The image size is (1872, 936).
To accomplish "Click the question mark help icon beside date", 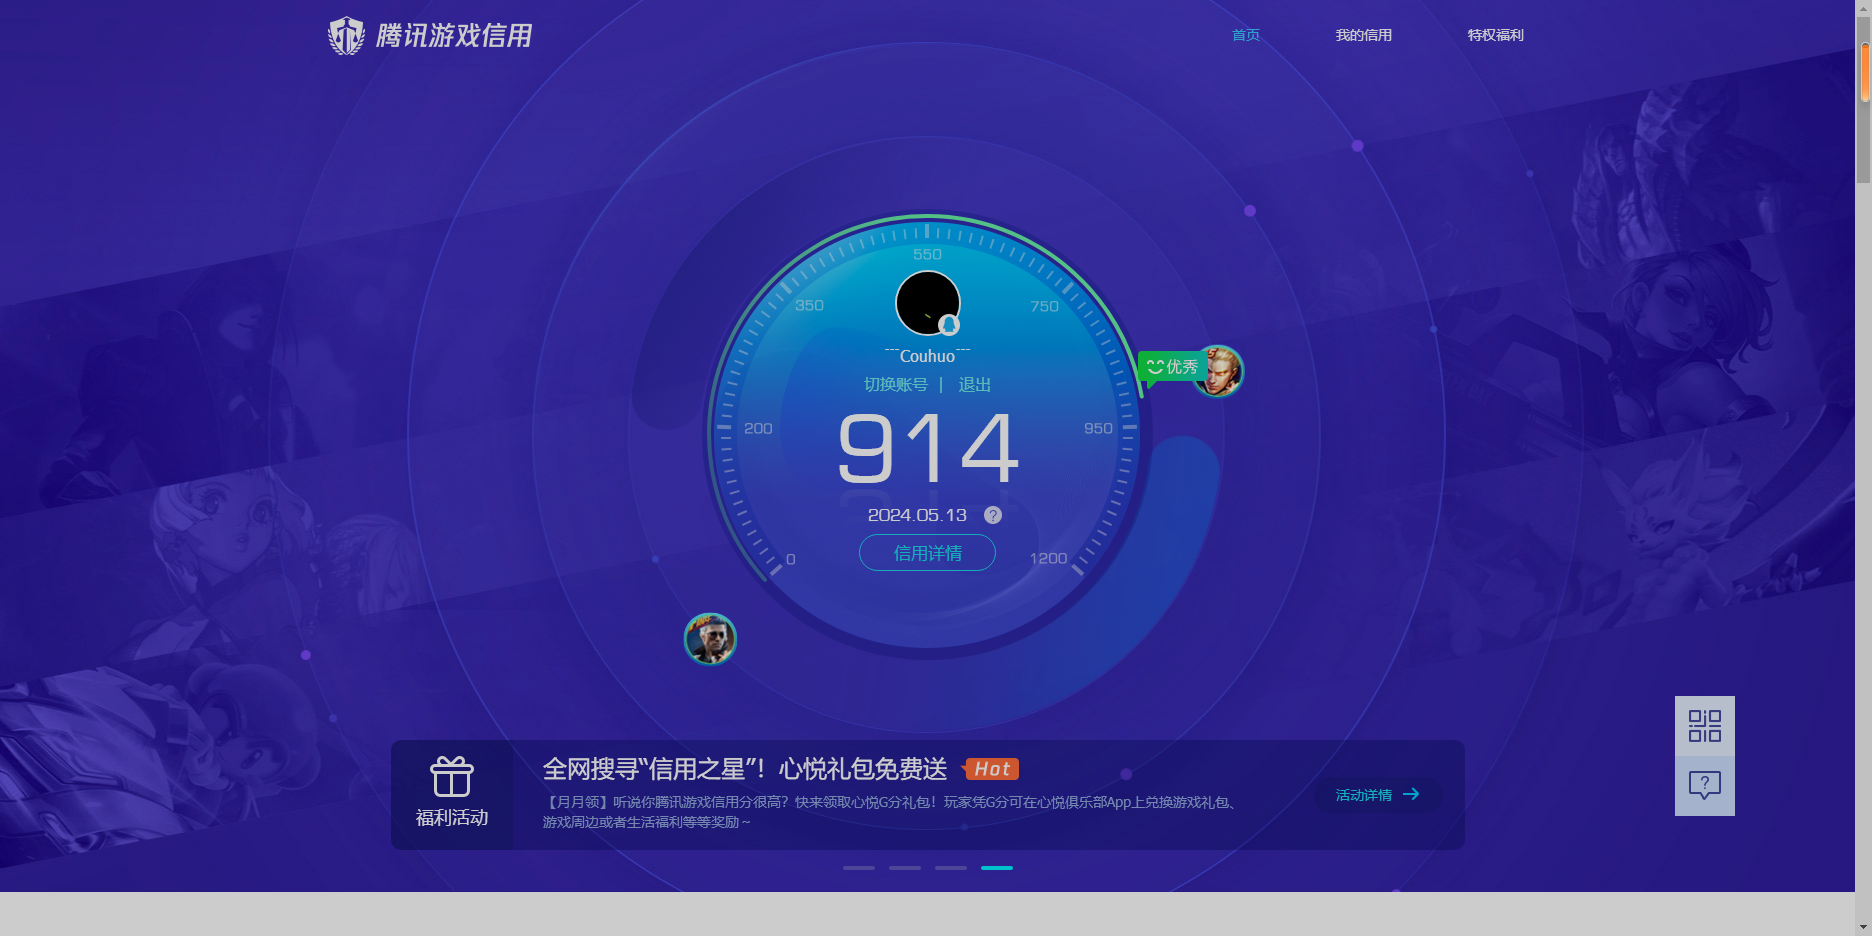I will point(993,515).
